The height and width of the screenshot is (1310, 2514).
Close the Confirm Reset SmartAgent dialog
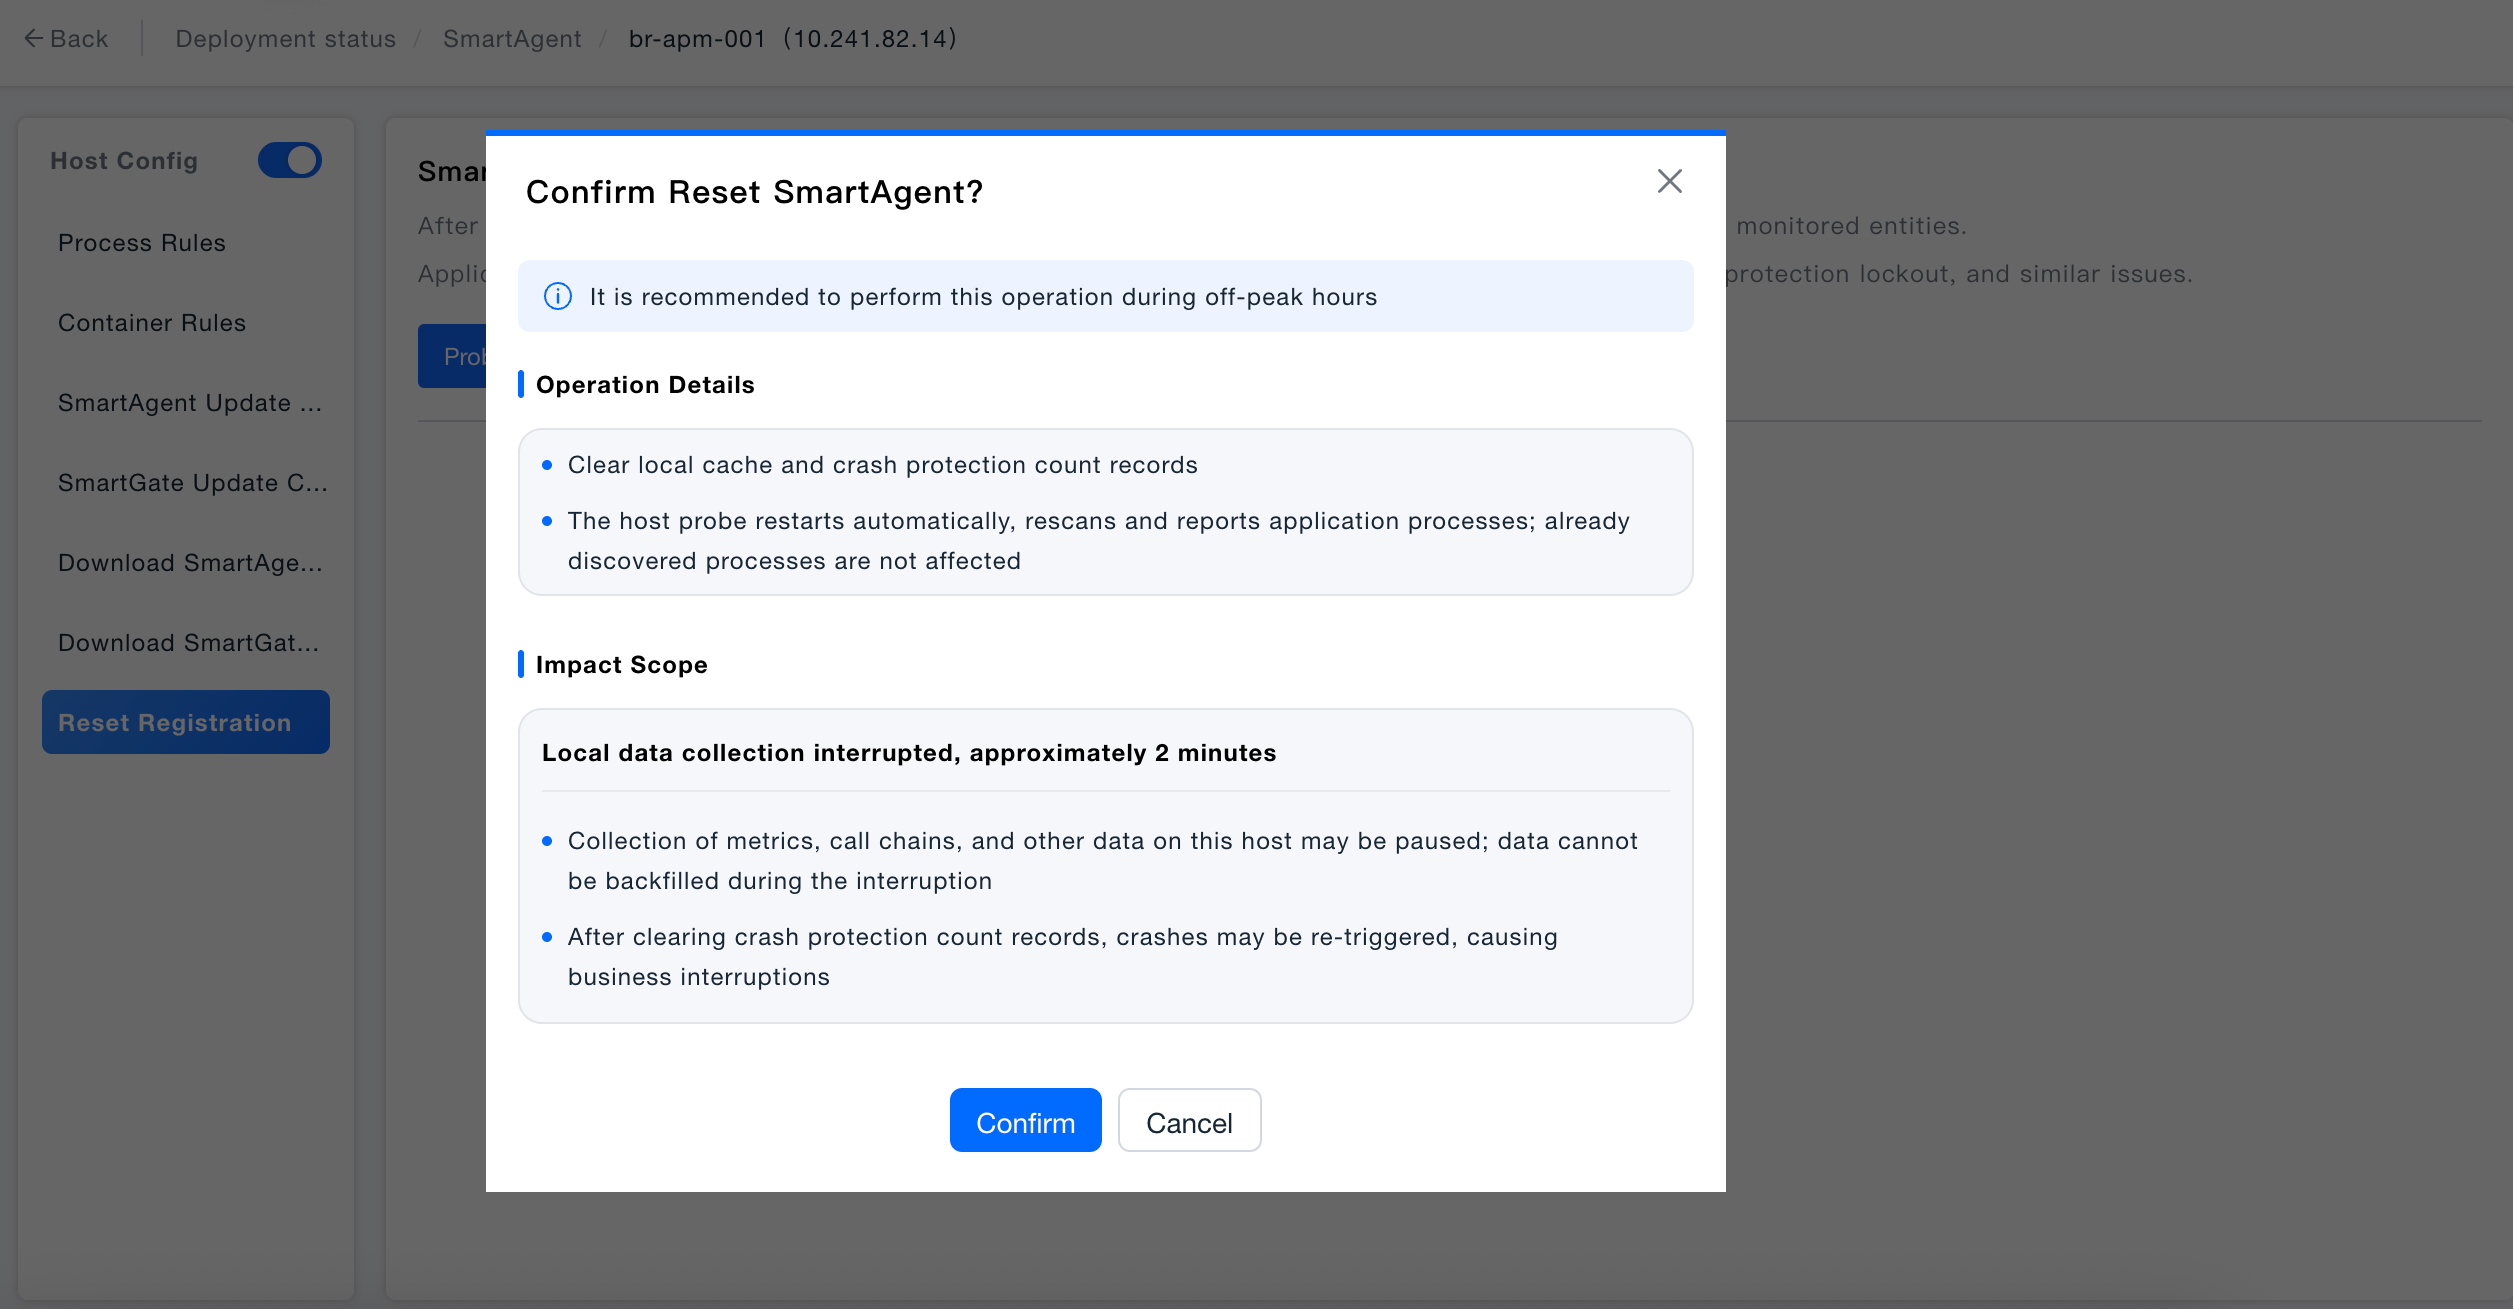[1669, 181]
